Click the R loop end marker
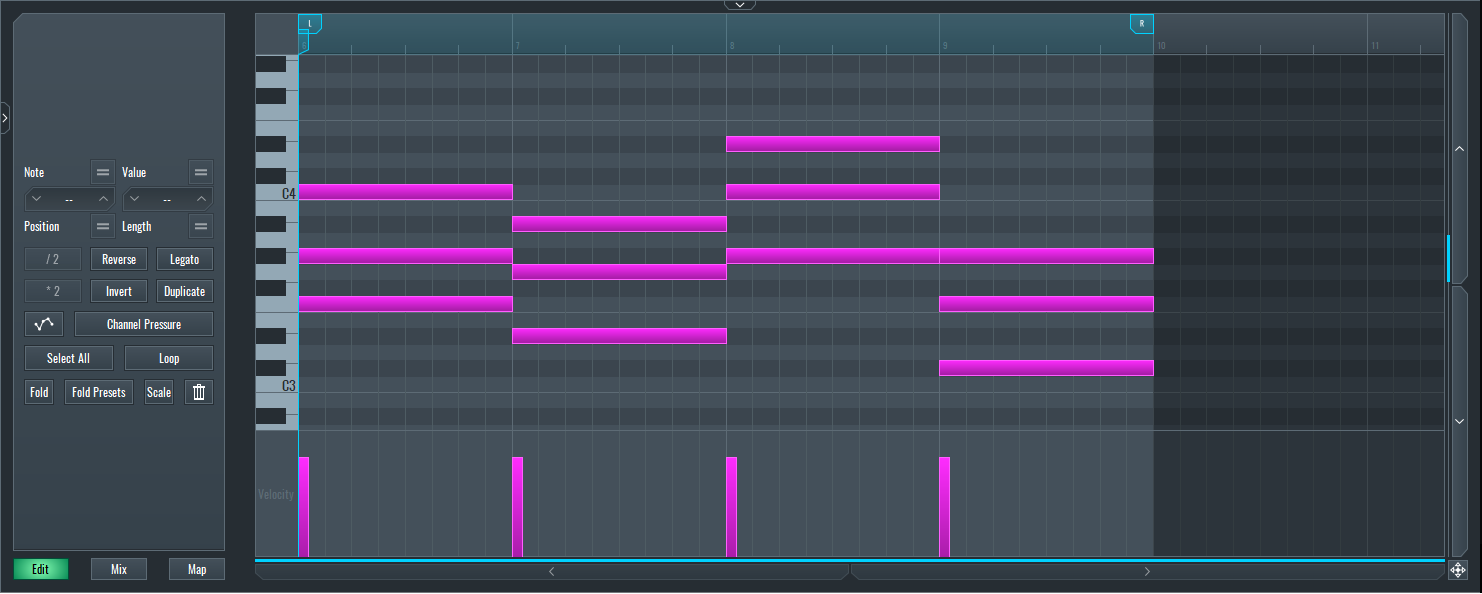This screenshot has width=1482, height=594. 1142,23
